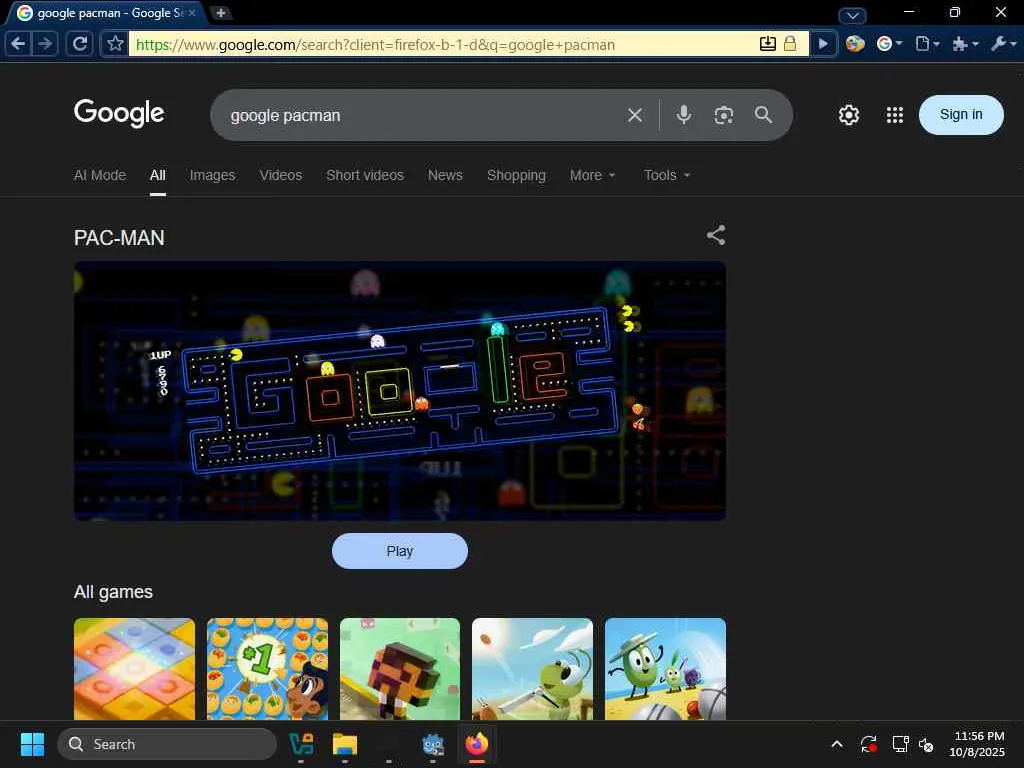The width and height of the screenshot is (1024, 768).
Task: Click the Firefox icon on the taskbar
Action: click(477, 744)
